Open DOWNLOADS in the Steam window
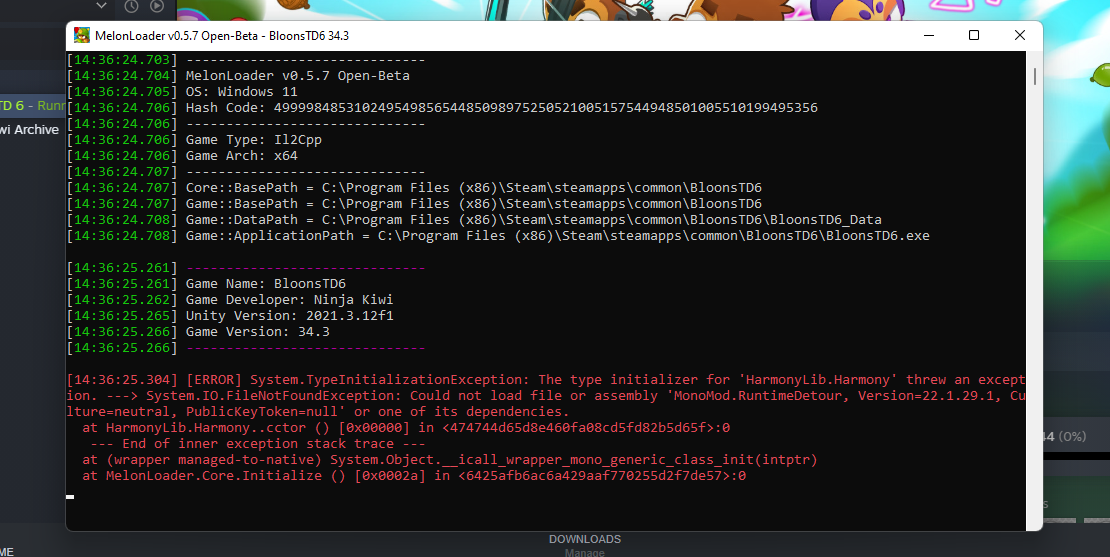 pyautogui.click(x=585, y=539)
